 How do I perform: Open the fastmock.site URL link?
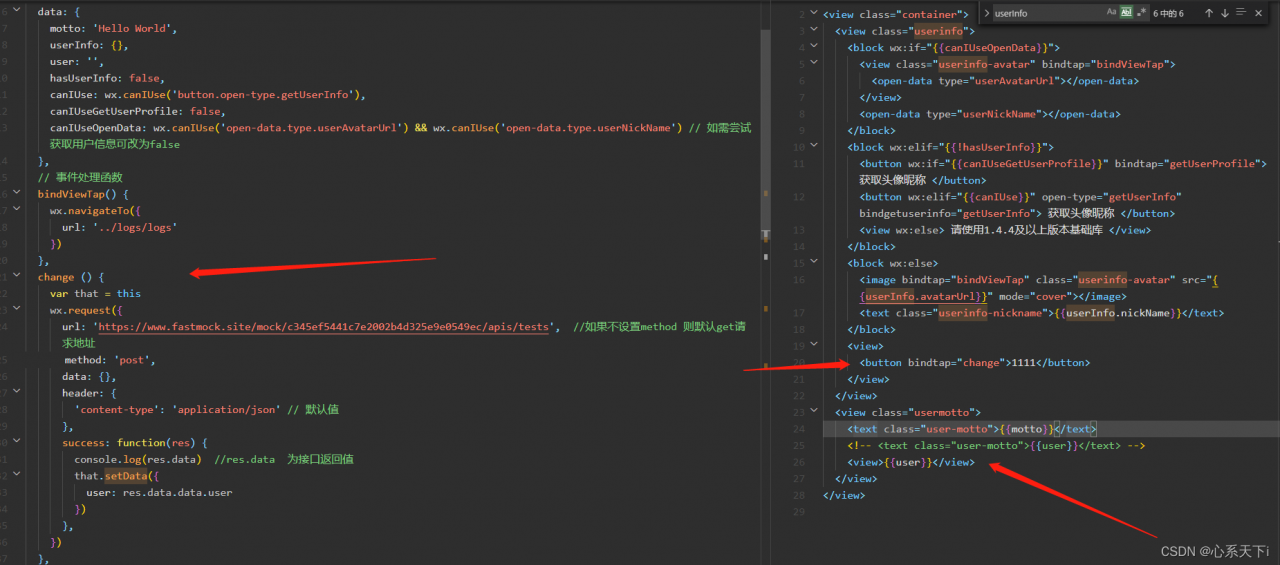point(324,327)
